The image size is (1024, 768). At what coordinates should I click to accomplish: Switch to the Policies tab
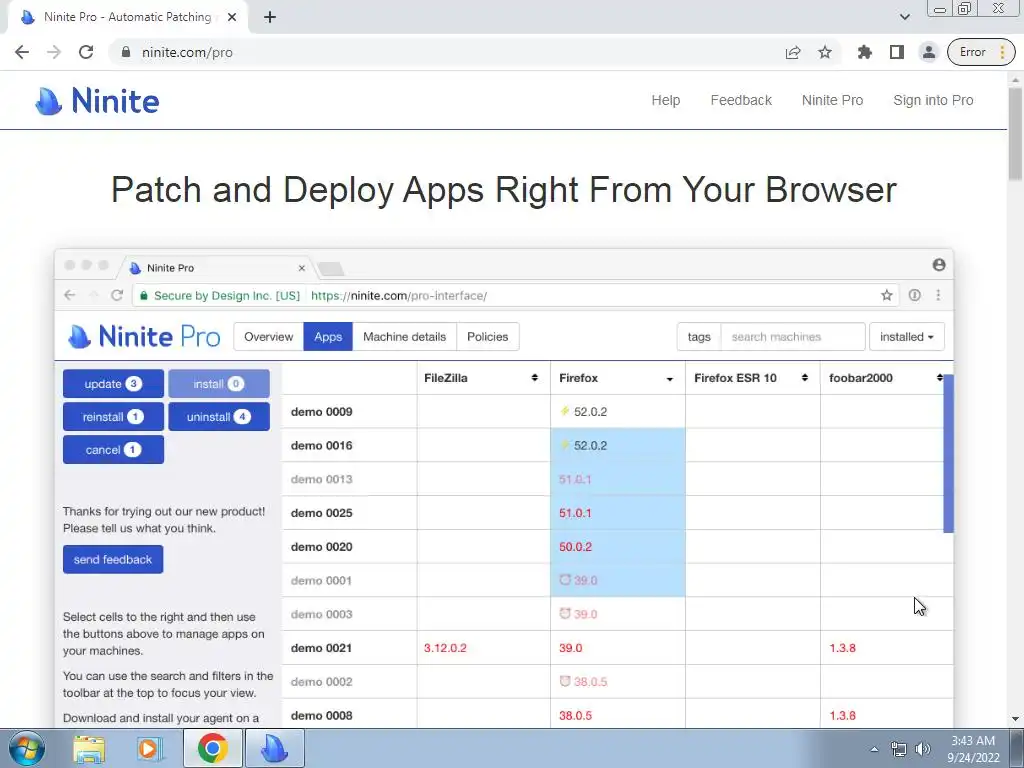coord(488,336)
